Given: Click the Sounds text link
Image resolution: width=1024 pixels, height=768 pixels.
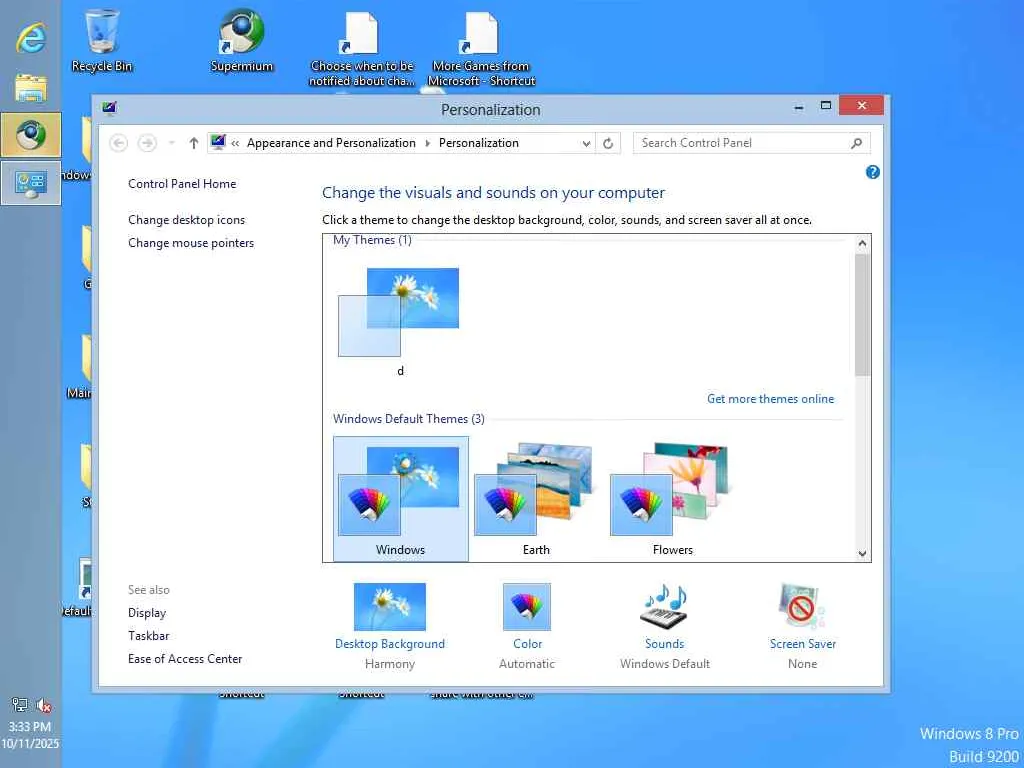Looking at the screenshot, I should coord(664,644).
